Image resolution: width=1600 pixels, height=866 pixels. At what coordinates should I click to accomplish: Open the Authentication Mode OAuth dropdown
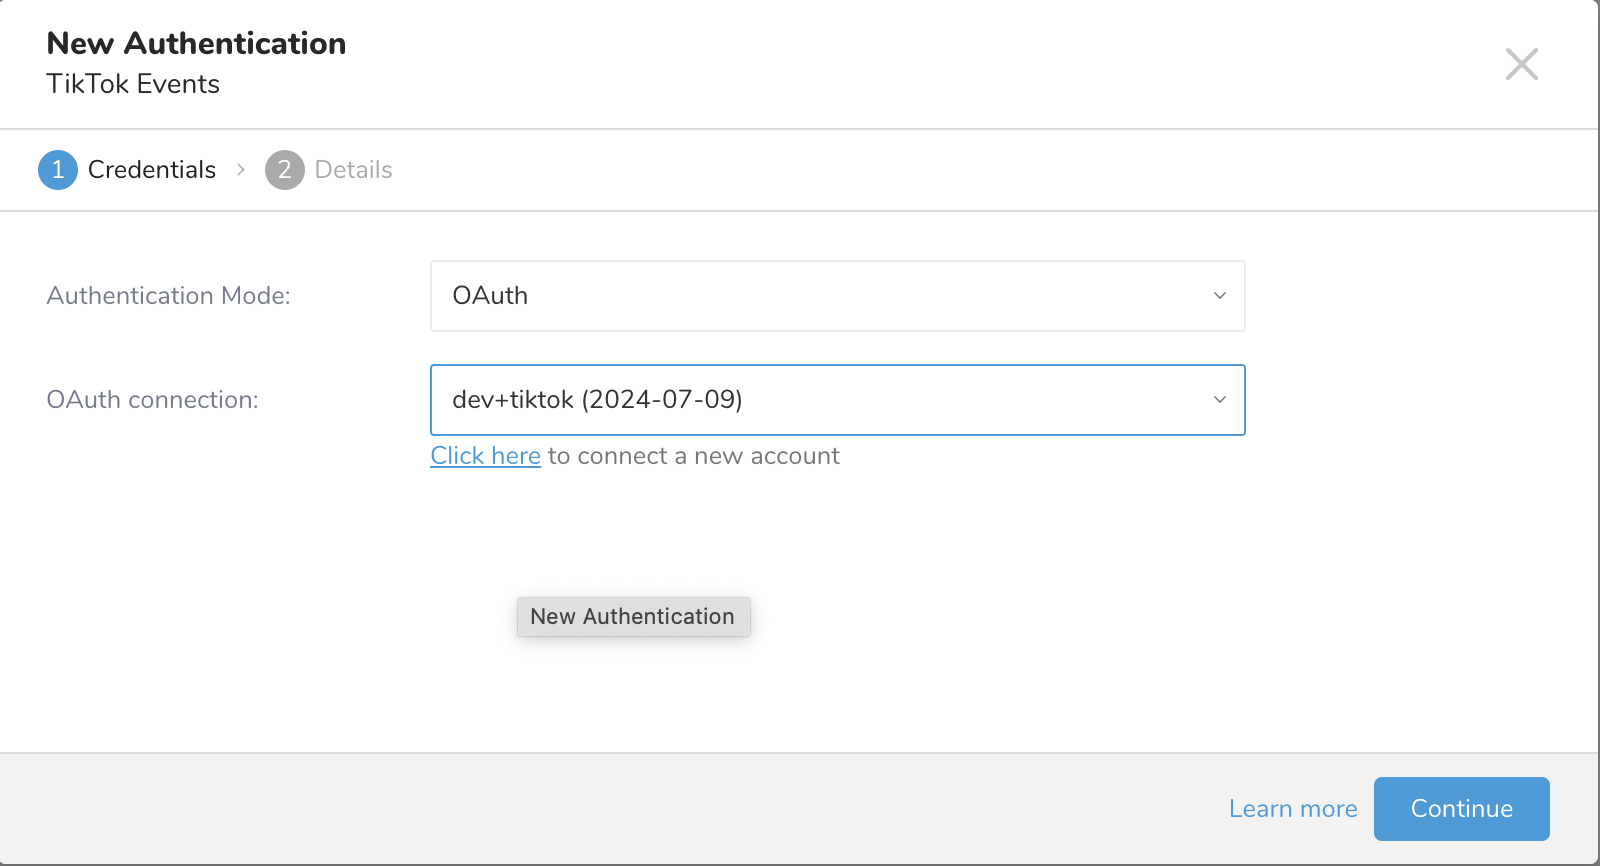836,296
